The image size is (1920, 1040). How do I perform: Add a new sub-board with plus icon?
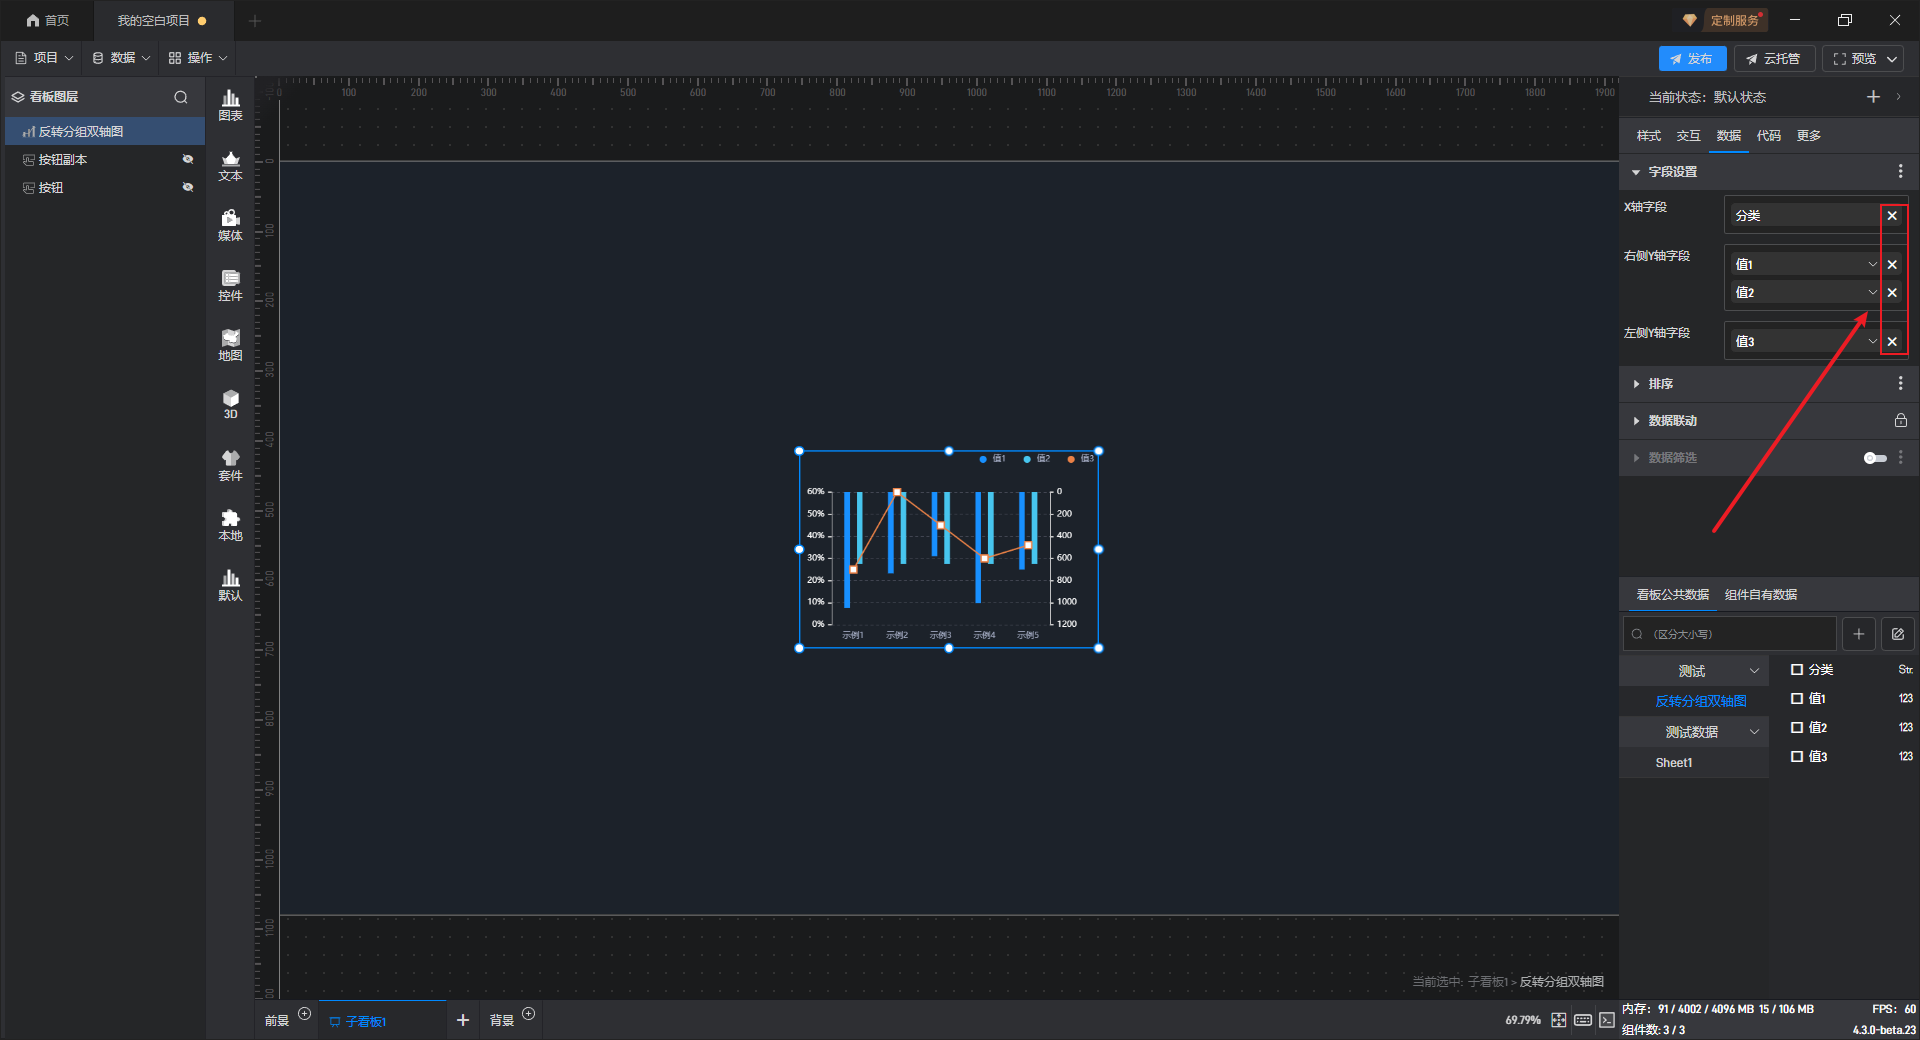coord(463,1020)
